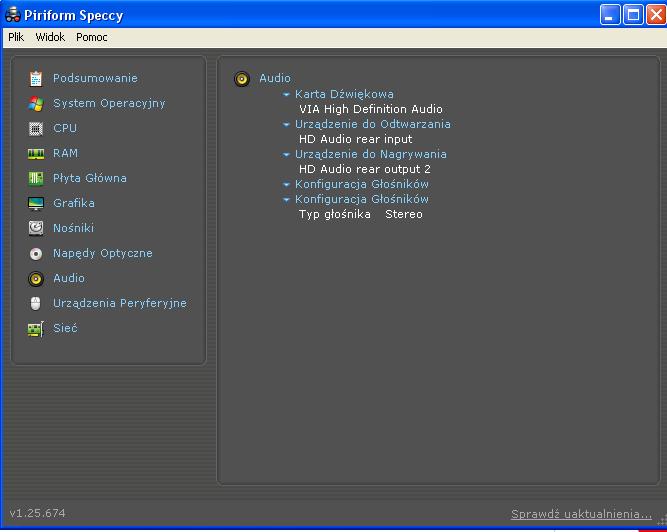Collapse Konfiguracja Głośników directly above Typ głośnika

pyautogui.click(x=287, y=199)
